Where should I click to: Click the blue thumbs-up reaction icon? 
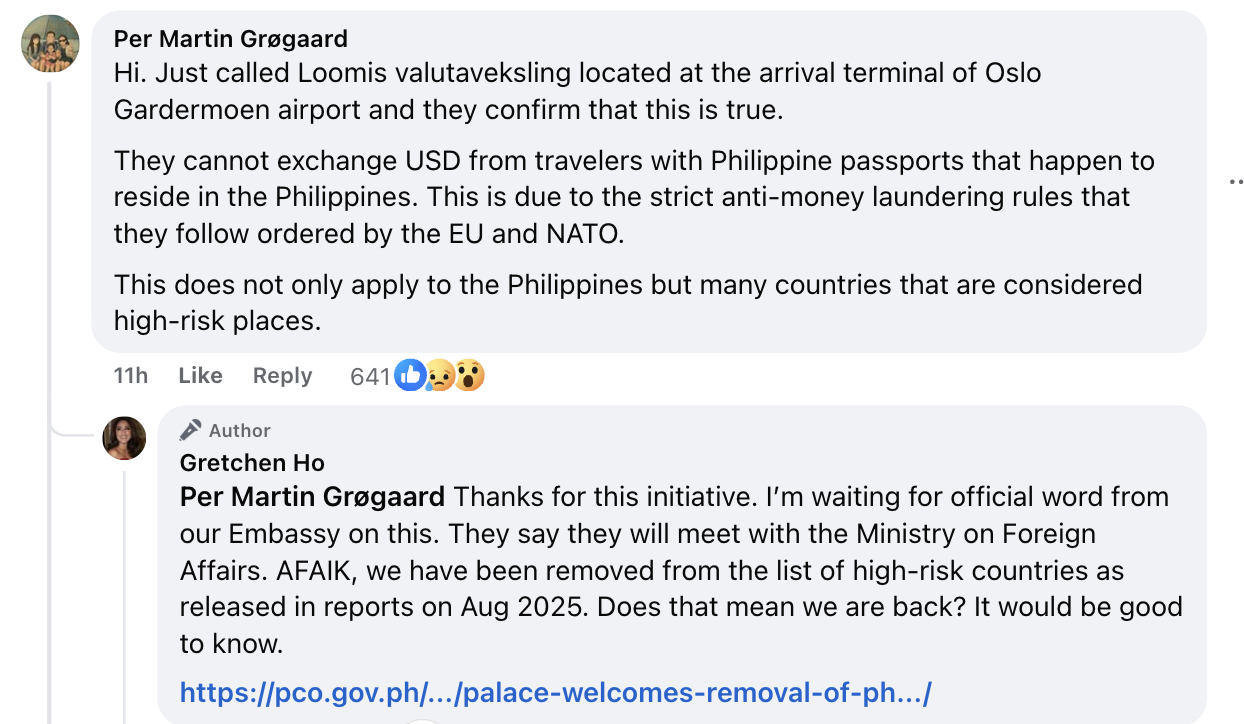(x=410, y=376)
